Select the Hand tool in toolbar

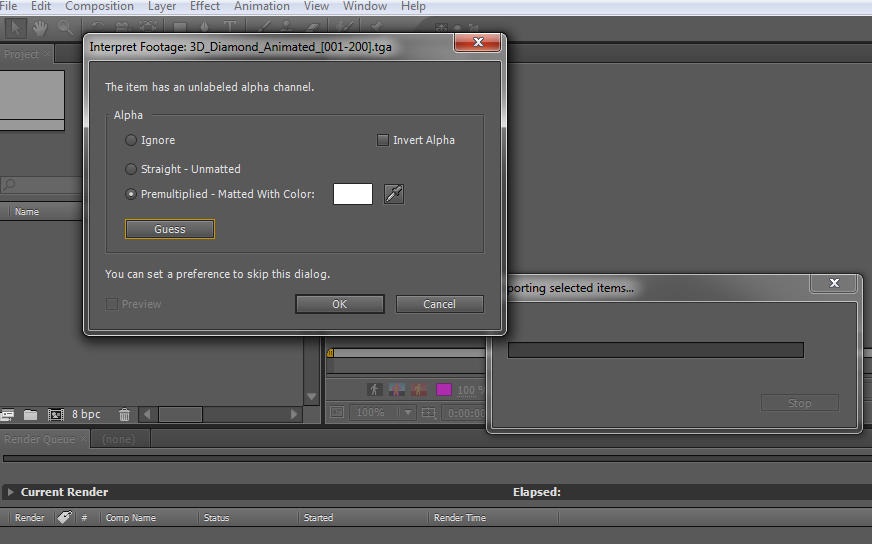(40, 28)
